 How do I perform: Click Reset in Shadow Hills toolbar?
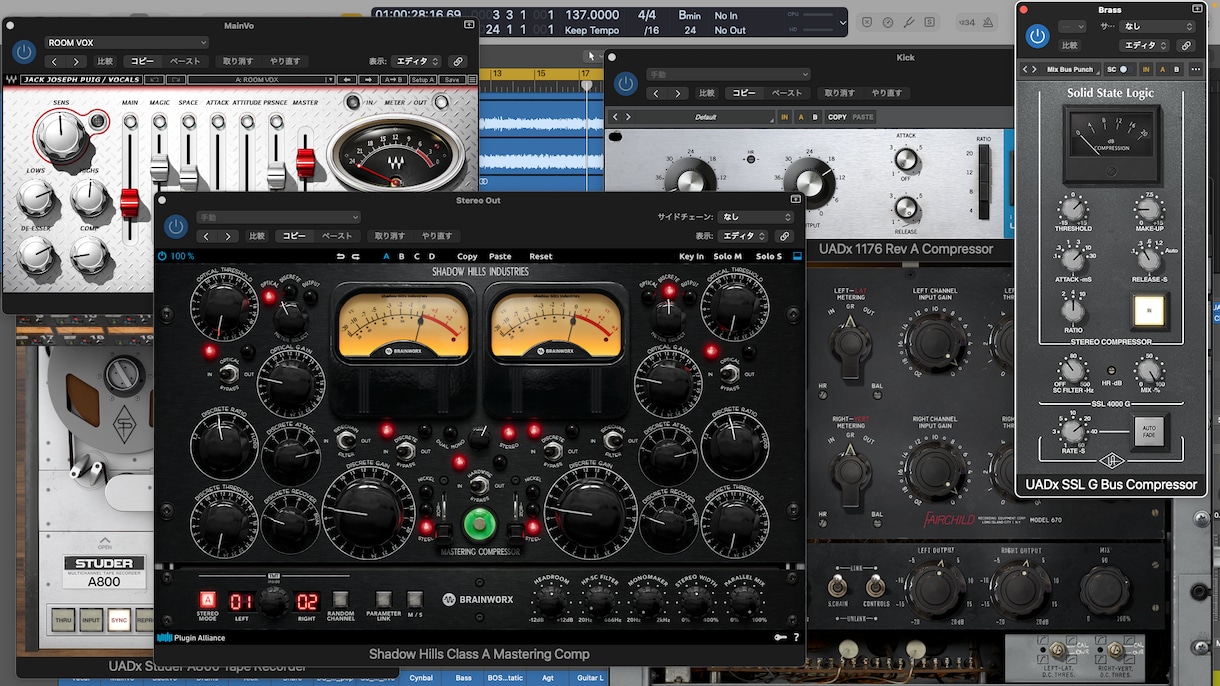540,257
